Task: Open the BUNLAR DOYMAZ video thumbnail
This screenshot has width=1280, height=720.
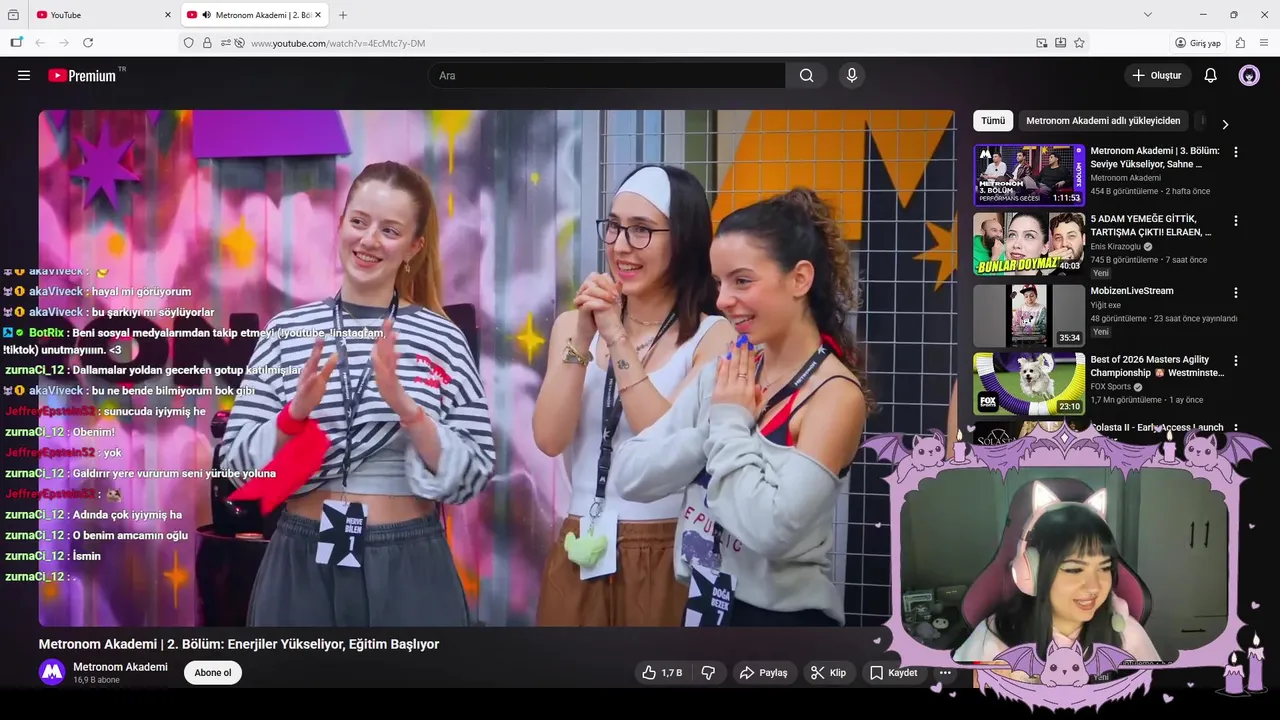Action: click(x=1029, y=243)
